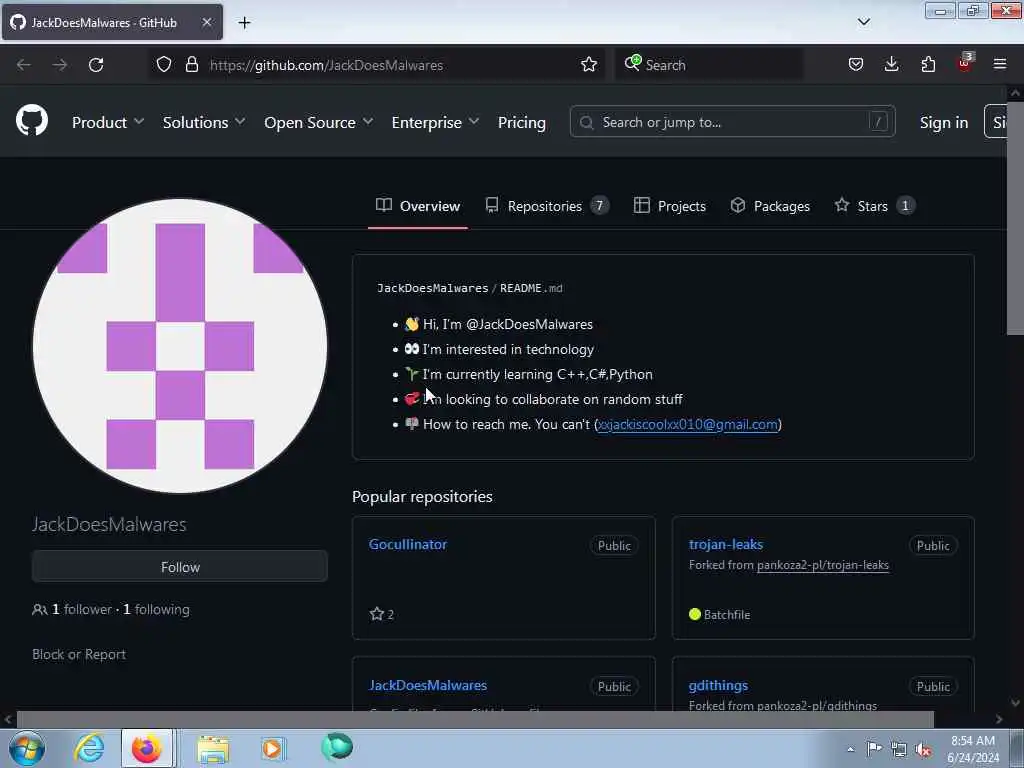Click the Firefox Search box
Image resolution: width=1024 pixels, height=768 pixels.
coord(709,65)
